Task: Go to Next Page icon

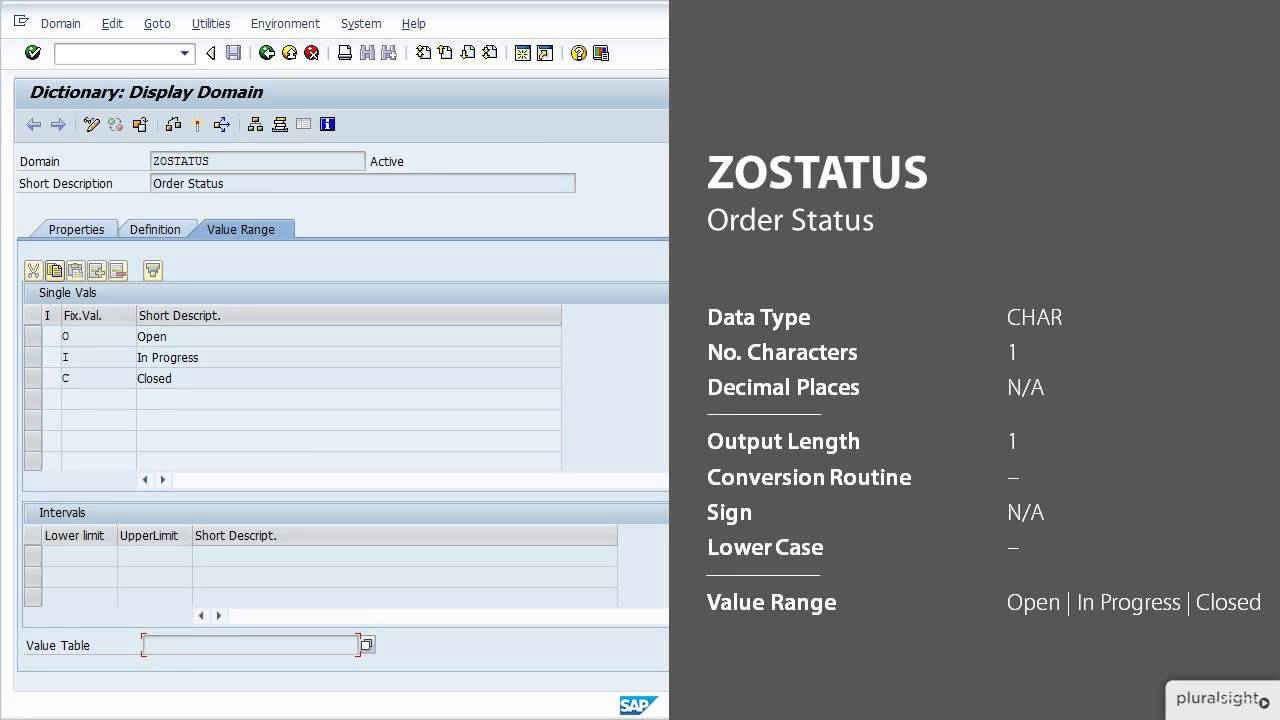Action: pos(467,53)
